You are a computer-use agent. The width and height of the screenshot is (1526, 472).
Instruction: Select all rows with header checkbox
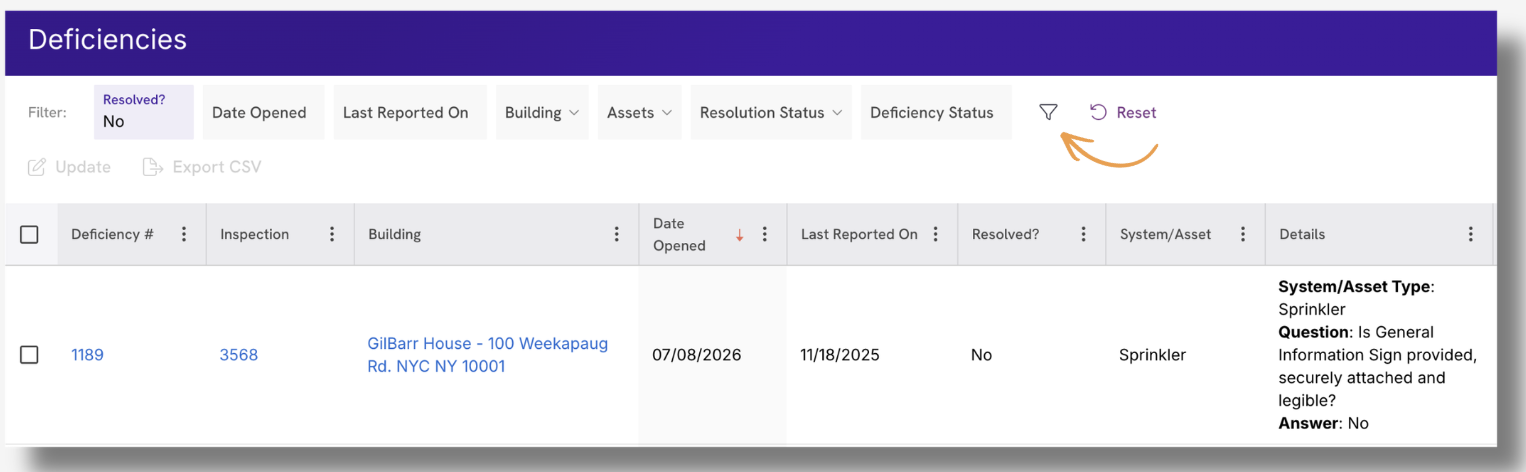(x=30, y=234)
